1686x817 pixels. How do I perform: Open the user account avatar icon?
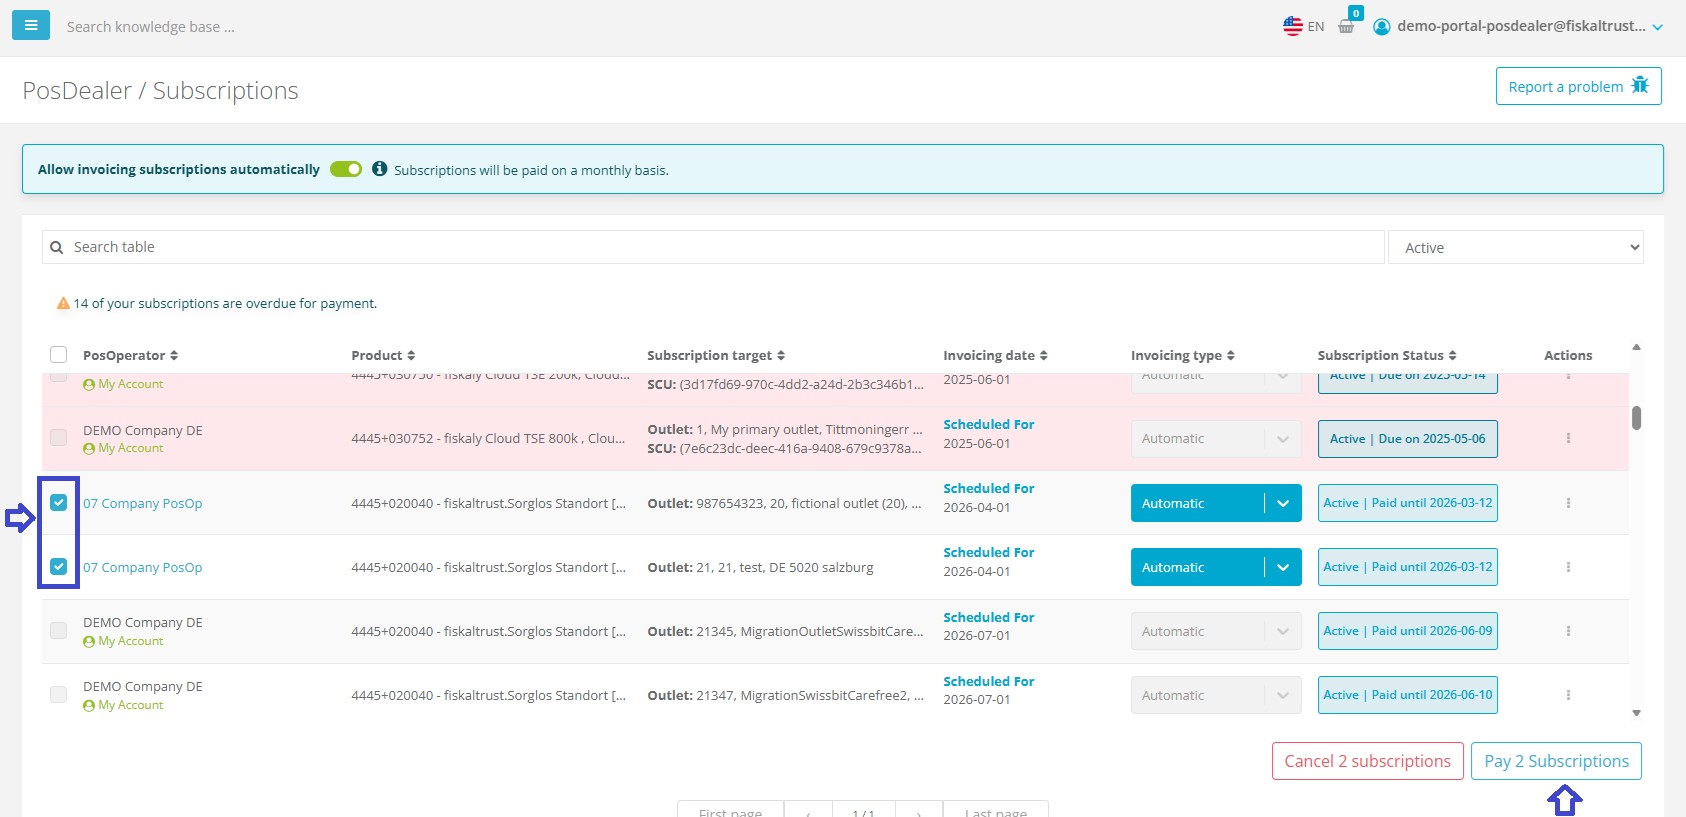point(1382,27)
